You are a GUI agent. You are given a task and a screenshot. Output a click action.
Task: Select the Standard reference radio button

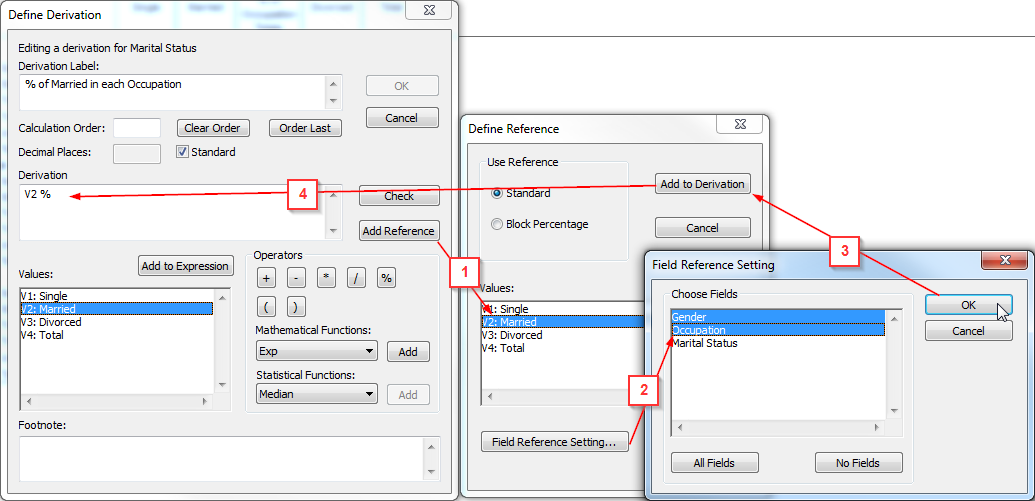(497, 193)
